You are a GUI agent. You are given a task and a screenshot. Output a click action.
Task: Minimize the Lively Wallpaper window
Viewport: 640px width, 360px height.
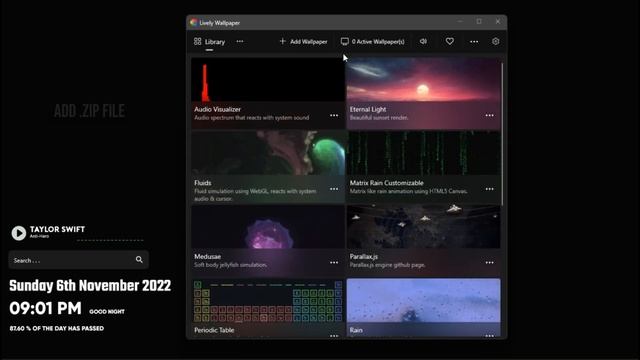click(x=460, y=22)
